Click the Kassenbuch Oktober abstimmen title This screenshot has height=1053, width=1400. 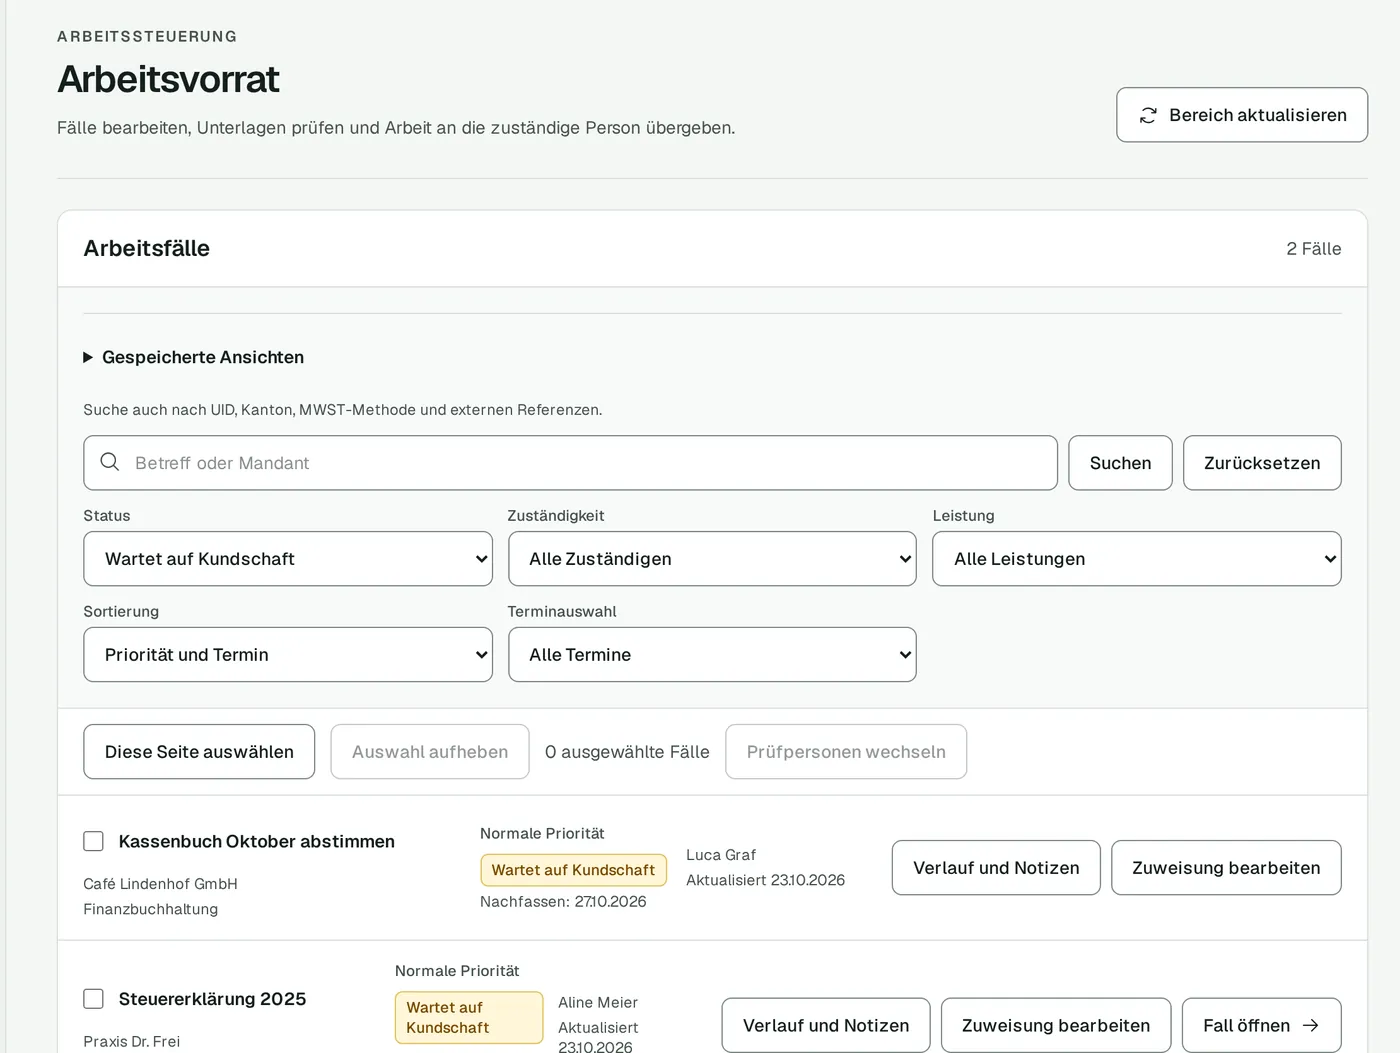point(256,841)
